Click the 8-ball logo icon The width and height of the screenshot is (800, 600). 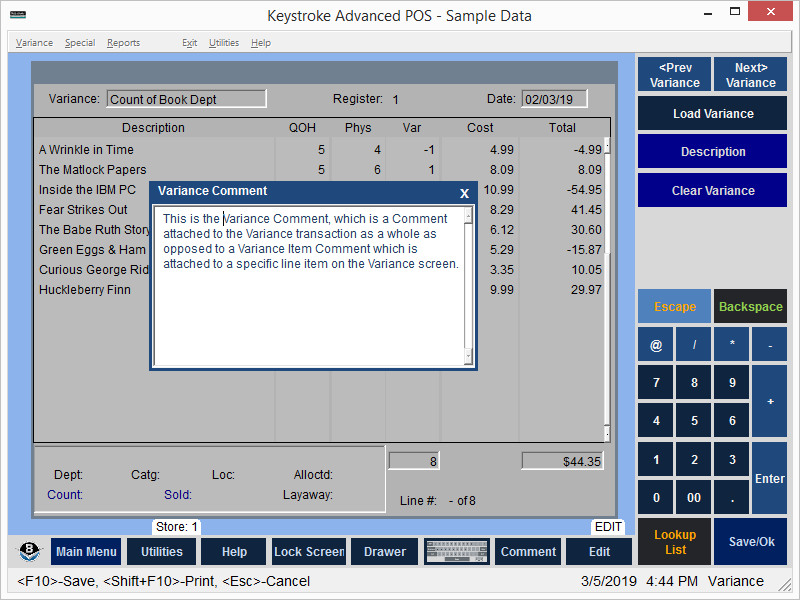31,552
